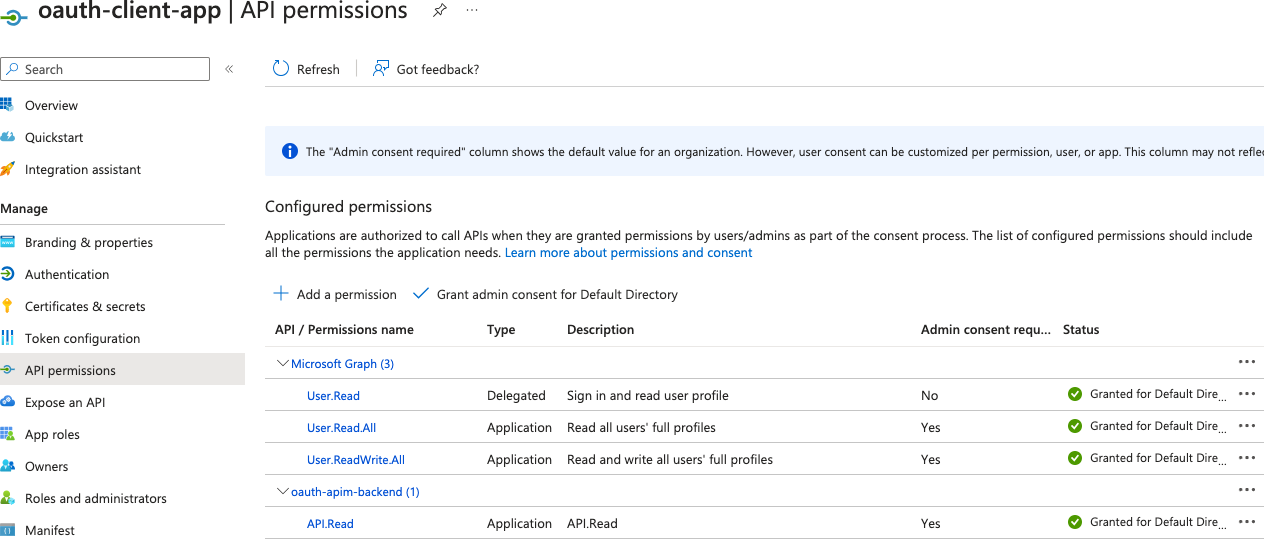Open the oauth-apim-backend (1) link
The height and width of the screenshot is (549, 1264).
tap(355, 492)
